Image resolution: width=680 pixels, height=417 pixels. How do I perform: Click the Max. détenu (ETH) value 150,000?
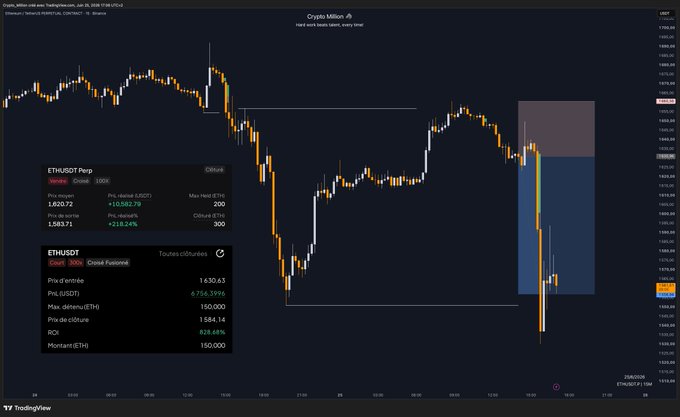click(x=212, y=306)
